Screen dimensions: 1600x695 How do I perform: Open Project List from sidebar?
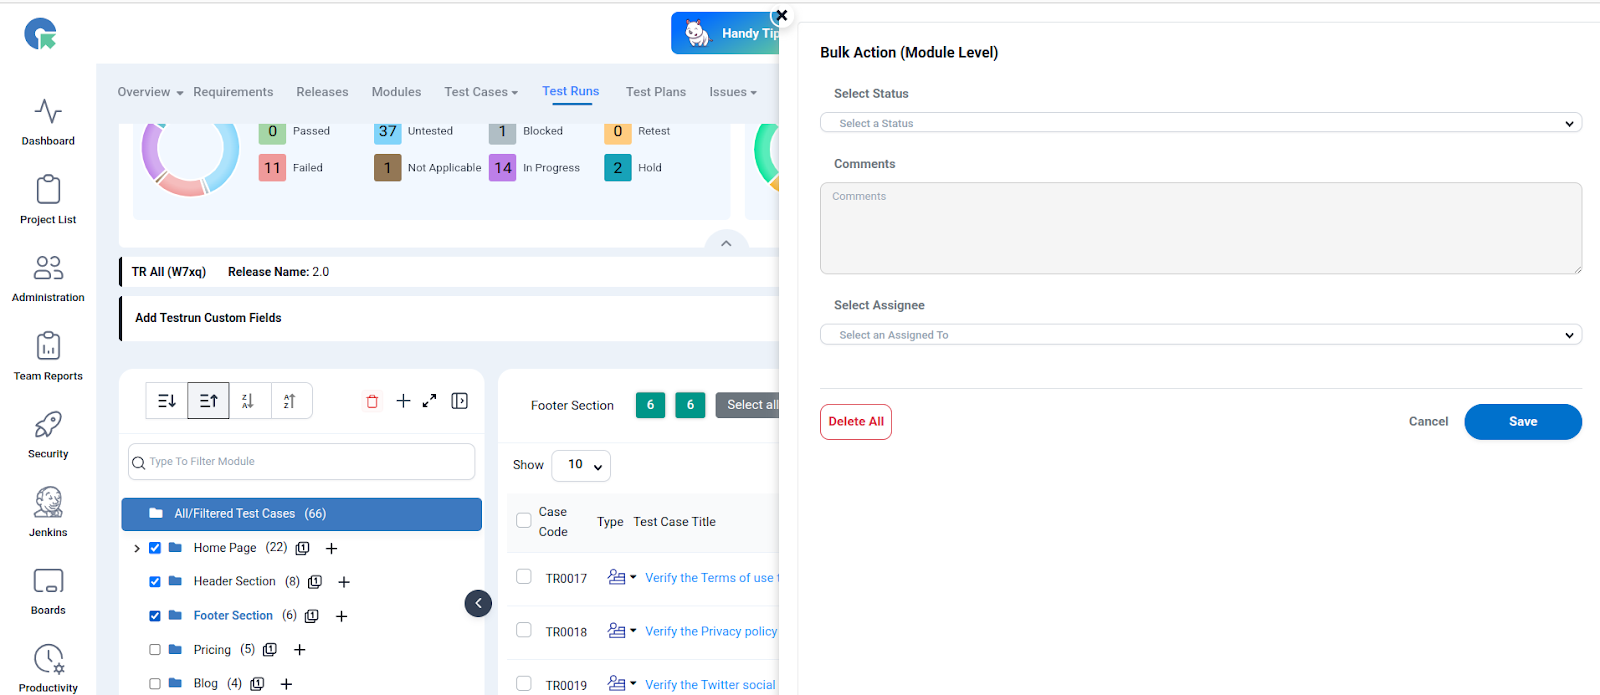click(x=48, y=189)
